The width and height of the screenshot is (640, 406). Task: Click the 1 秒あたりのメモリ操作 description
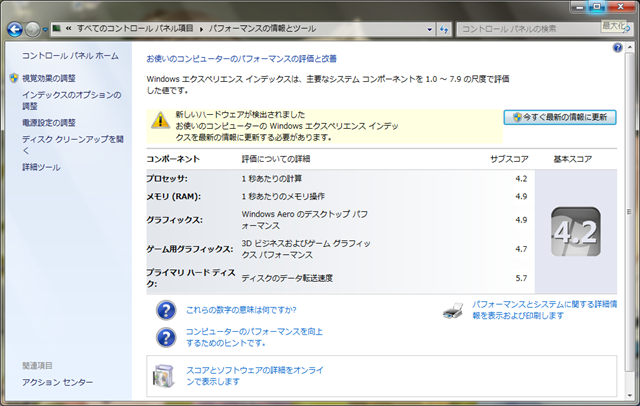(283, 196)
